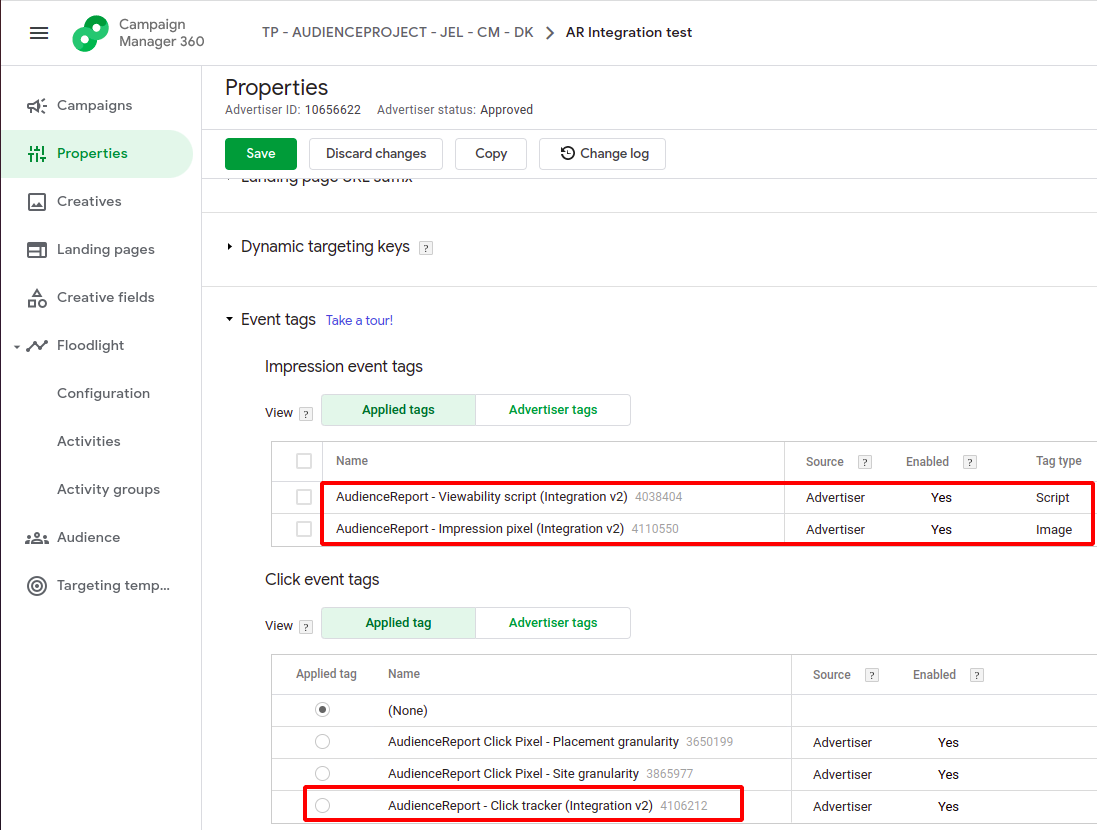This screenshot has height=830, width=1097.
Task: Click AudienceReport Click Pixel - Placement granularity name
Action: (x=533, y=742)
